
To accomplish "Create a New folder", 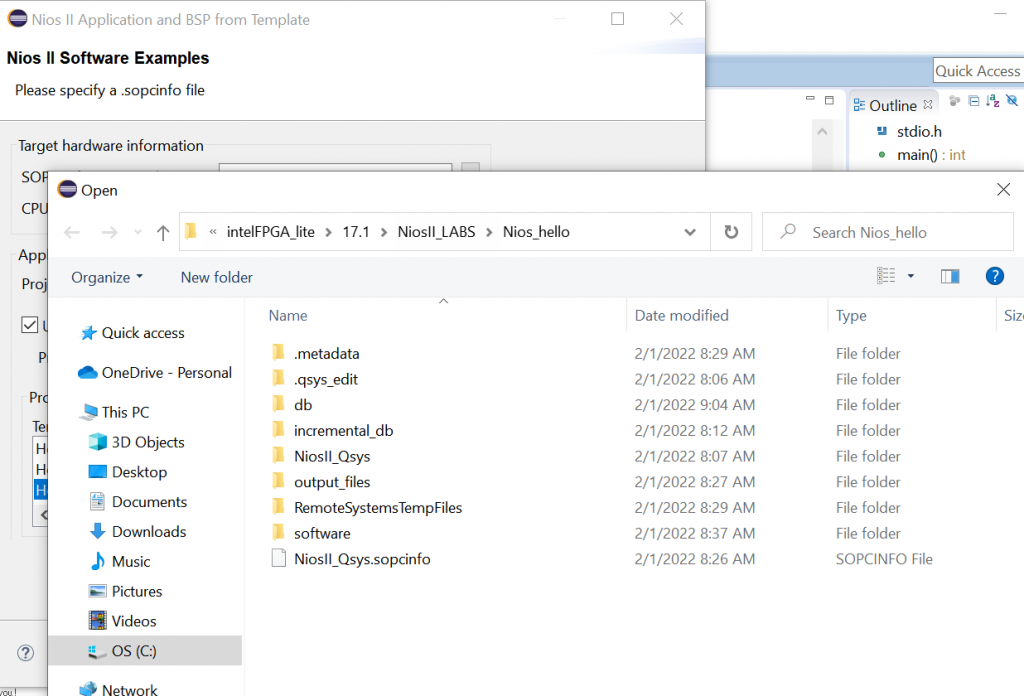I will [216, 277].
